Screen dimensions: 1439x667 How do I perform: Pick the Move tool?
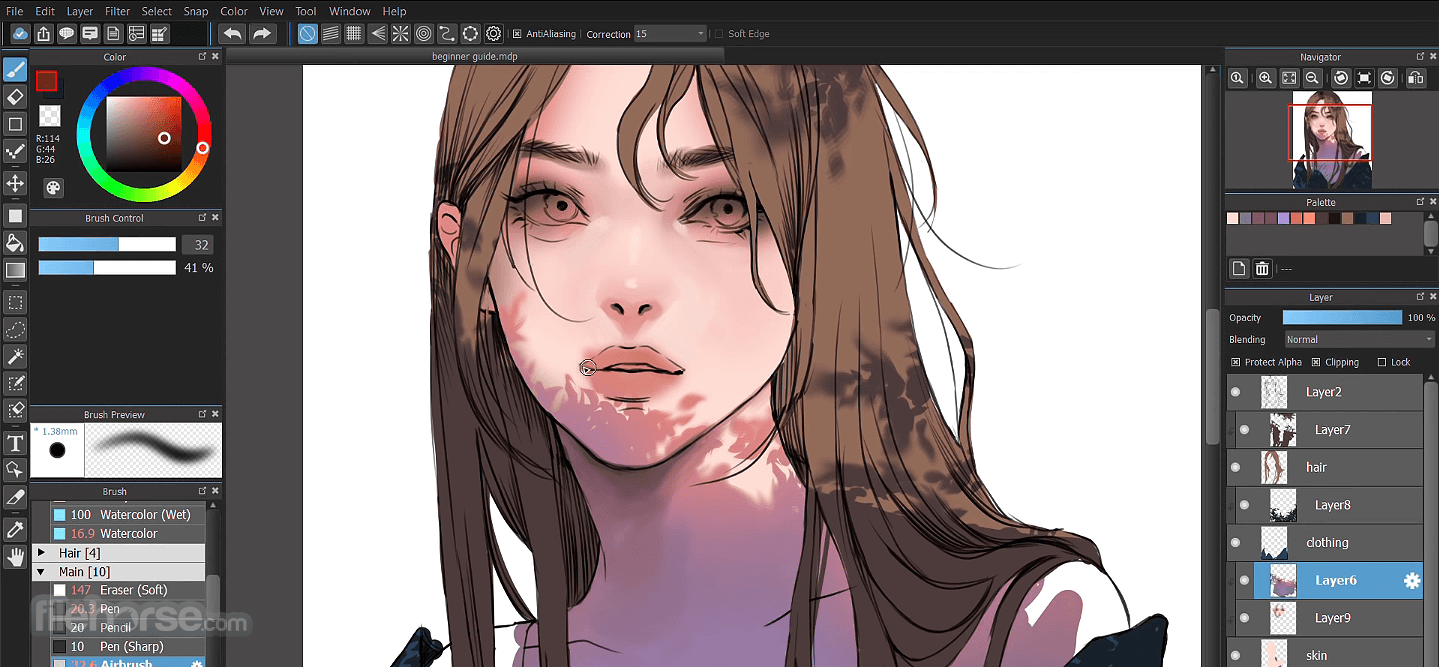click(15, 183)
